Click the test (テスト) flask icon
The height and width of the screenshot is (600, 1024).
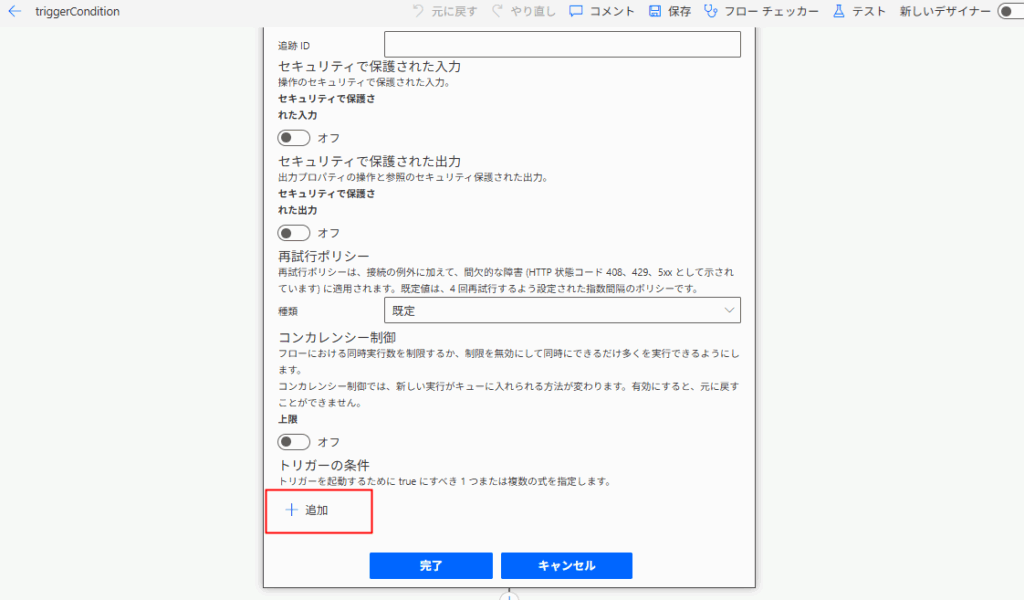(x=839, y=11)
